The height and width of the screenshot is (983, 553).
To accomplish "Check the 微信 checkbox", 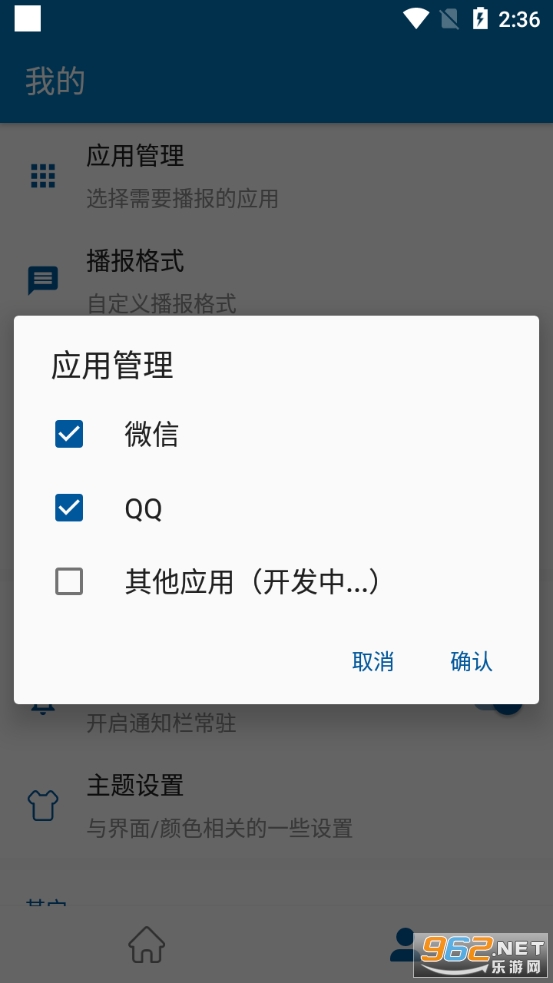I will pyautogui.click(x=69, y=434).
